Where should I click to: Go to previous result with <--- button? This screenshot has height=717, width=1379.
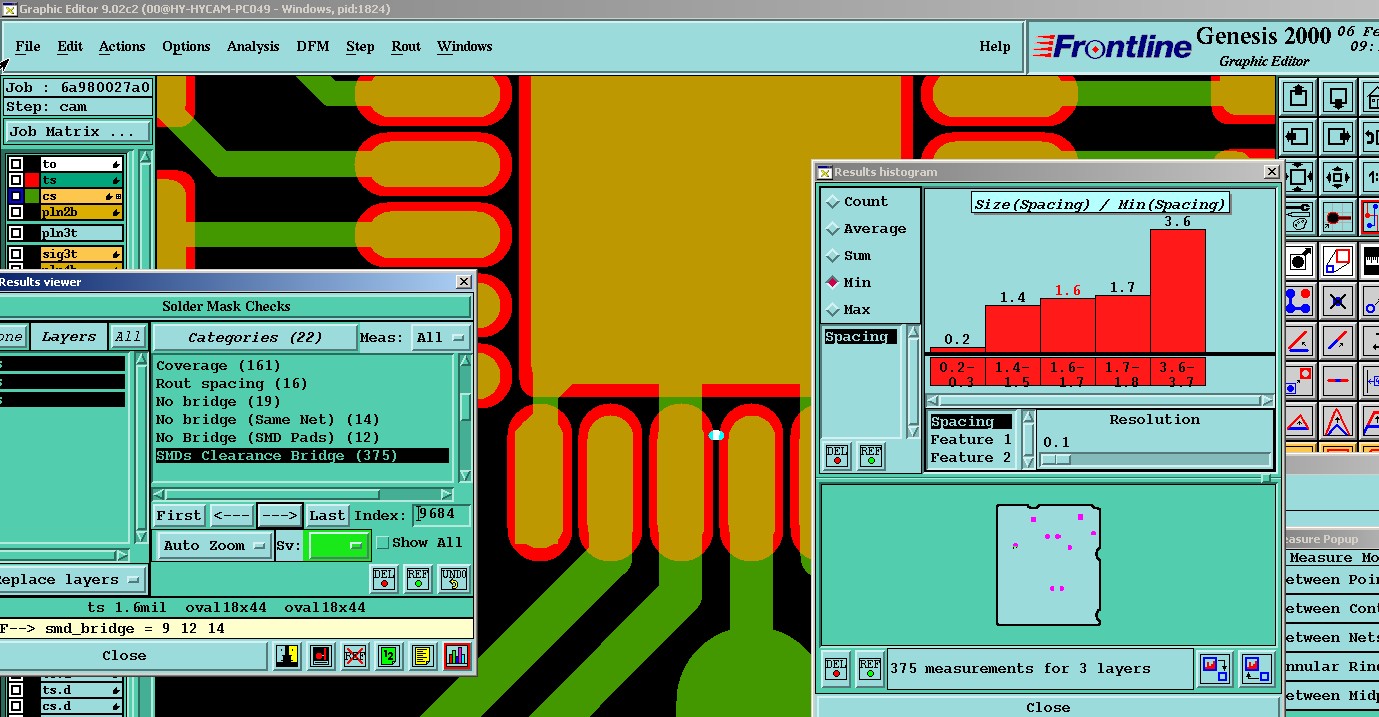pos(232,515)
